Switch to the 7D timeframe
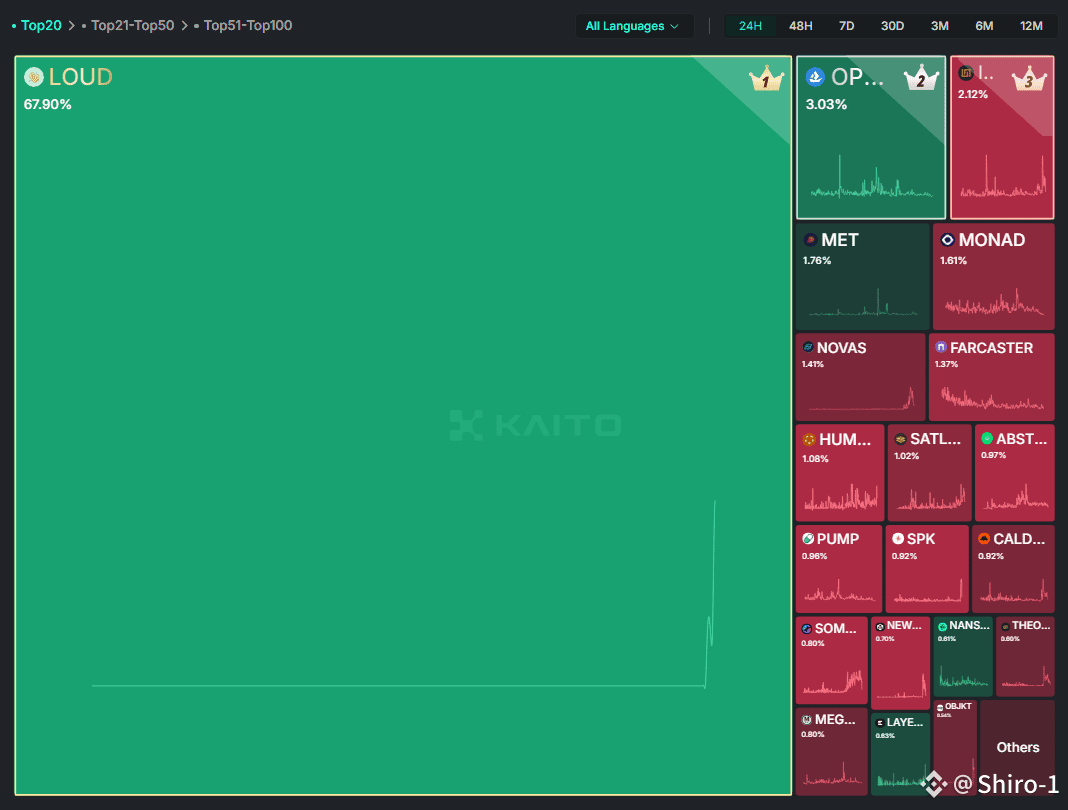Image resolution: width=1068 pixels, height=810 pixels. 846,26
